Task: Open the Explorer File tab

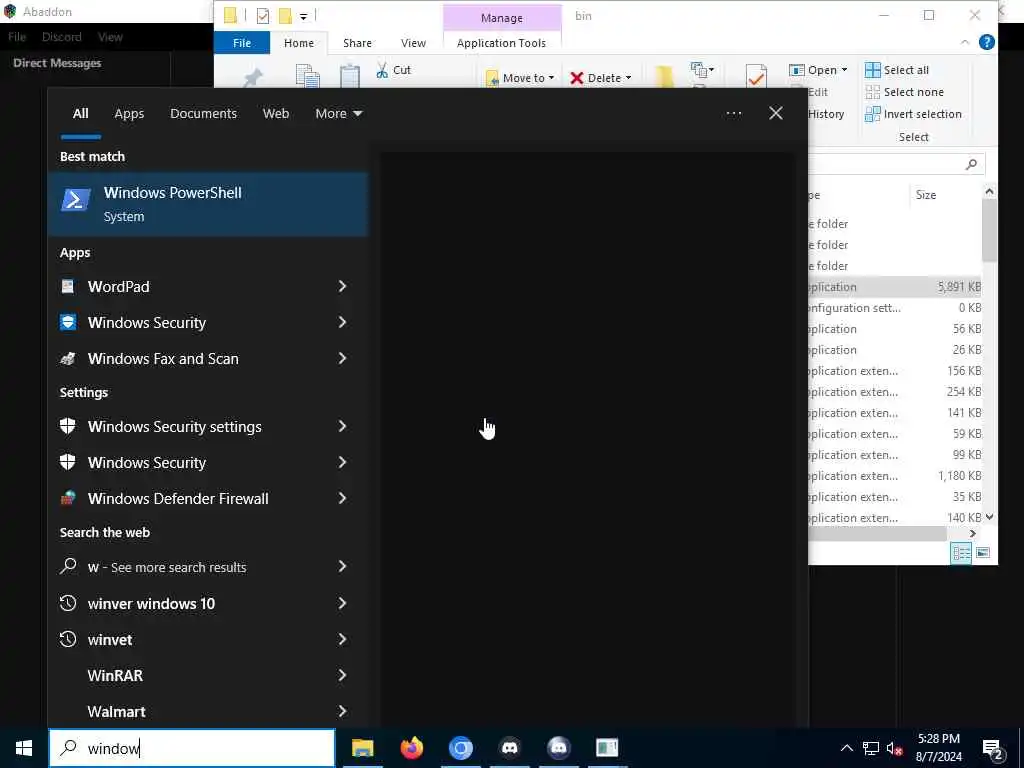Action: [242, 42]
